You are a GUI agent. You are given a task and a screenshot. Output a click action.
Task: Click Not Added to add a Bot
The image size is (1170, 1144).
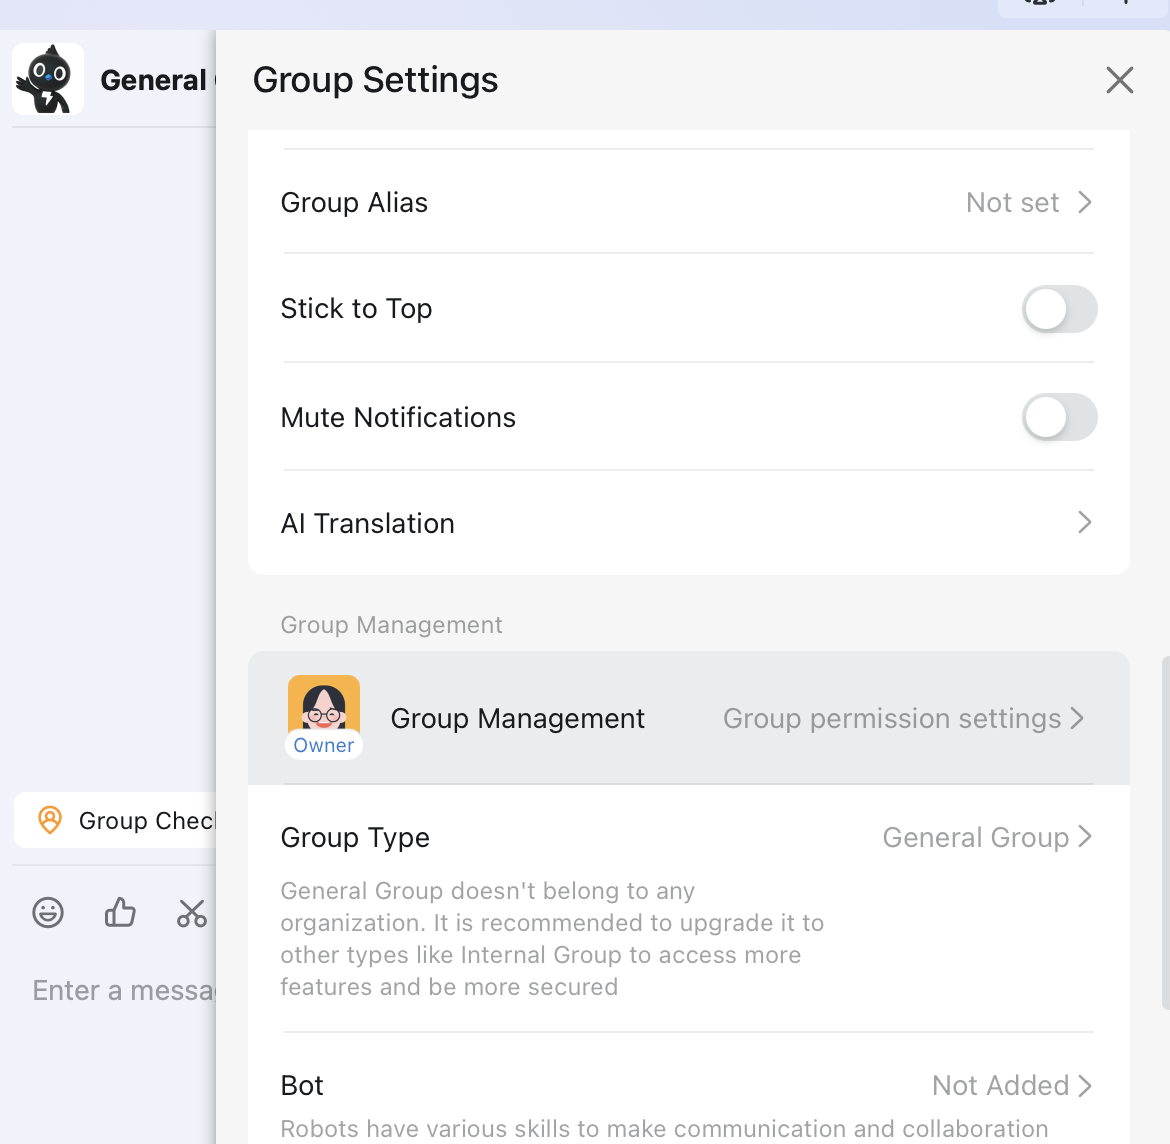point(1000,1085)
